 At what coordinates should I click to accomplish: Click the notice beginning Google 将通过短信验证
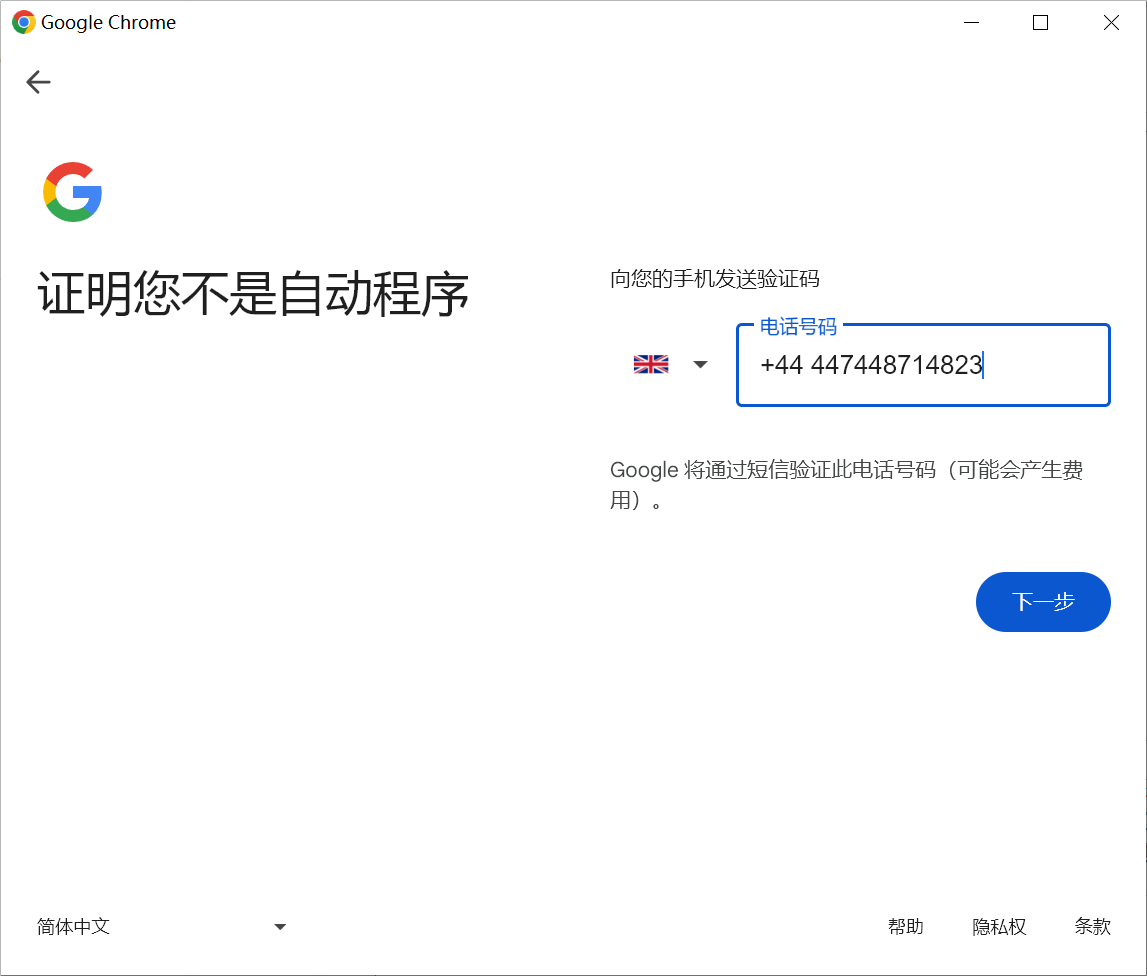pos(846,484)
